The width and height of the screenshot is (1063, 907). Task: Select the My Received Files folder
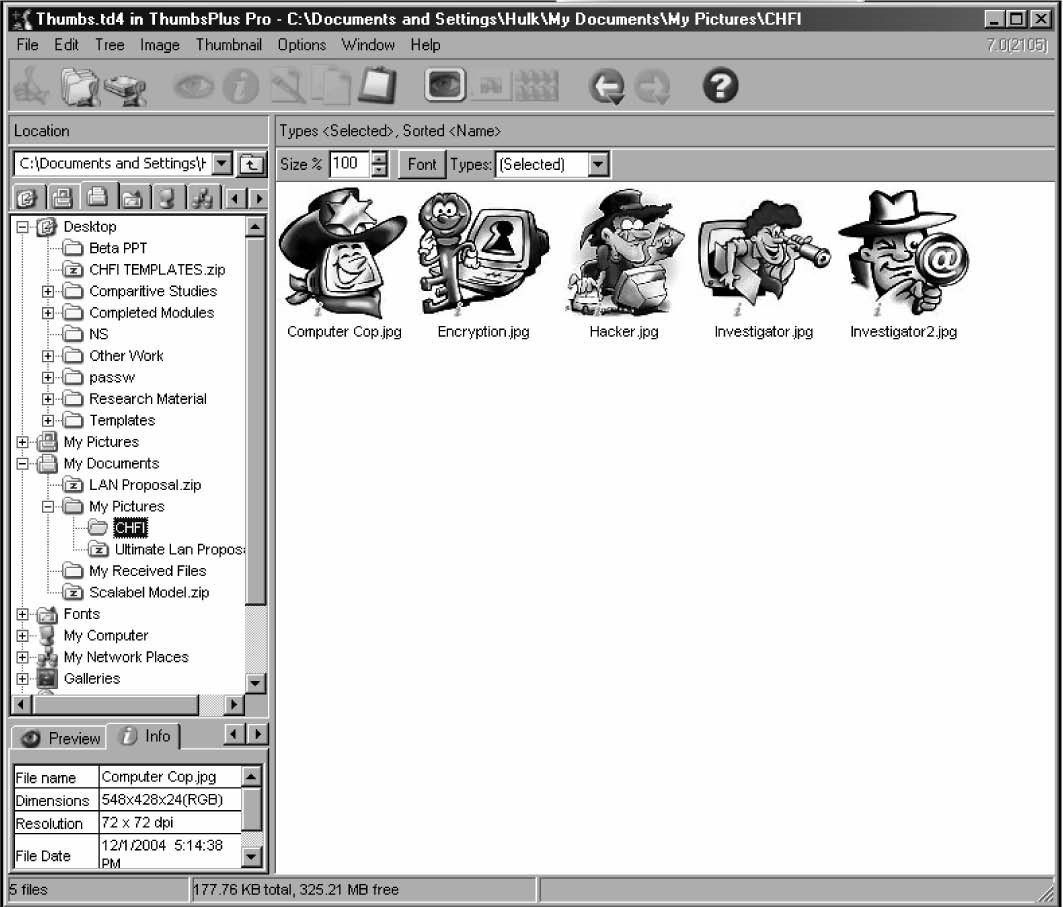147,571
